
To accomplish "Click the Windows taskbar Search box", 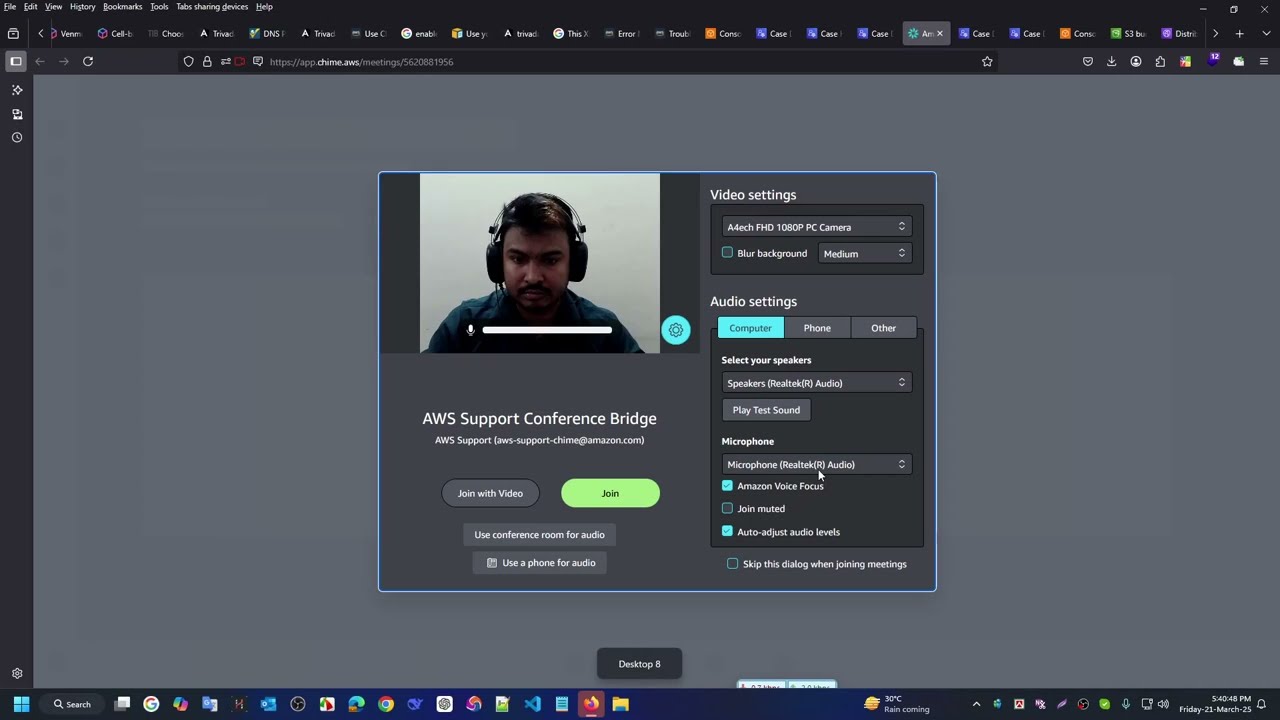I will tap(73, 704).
